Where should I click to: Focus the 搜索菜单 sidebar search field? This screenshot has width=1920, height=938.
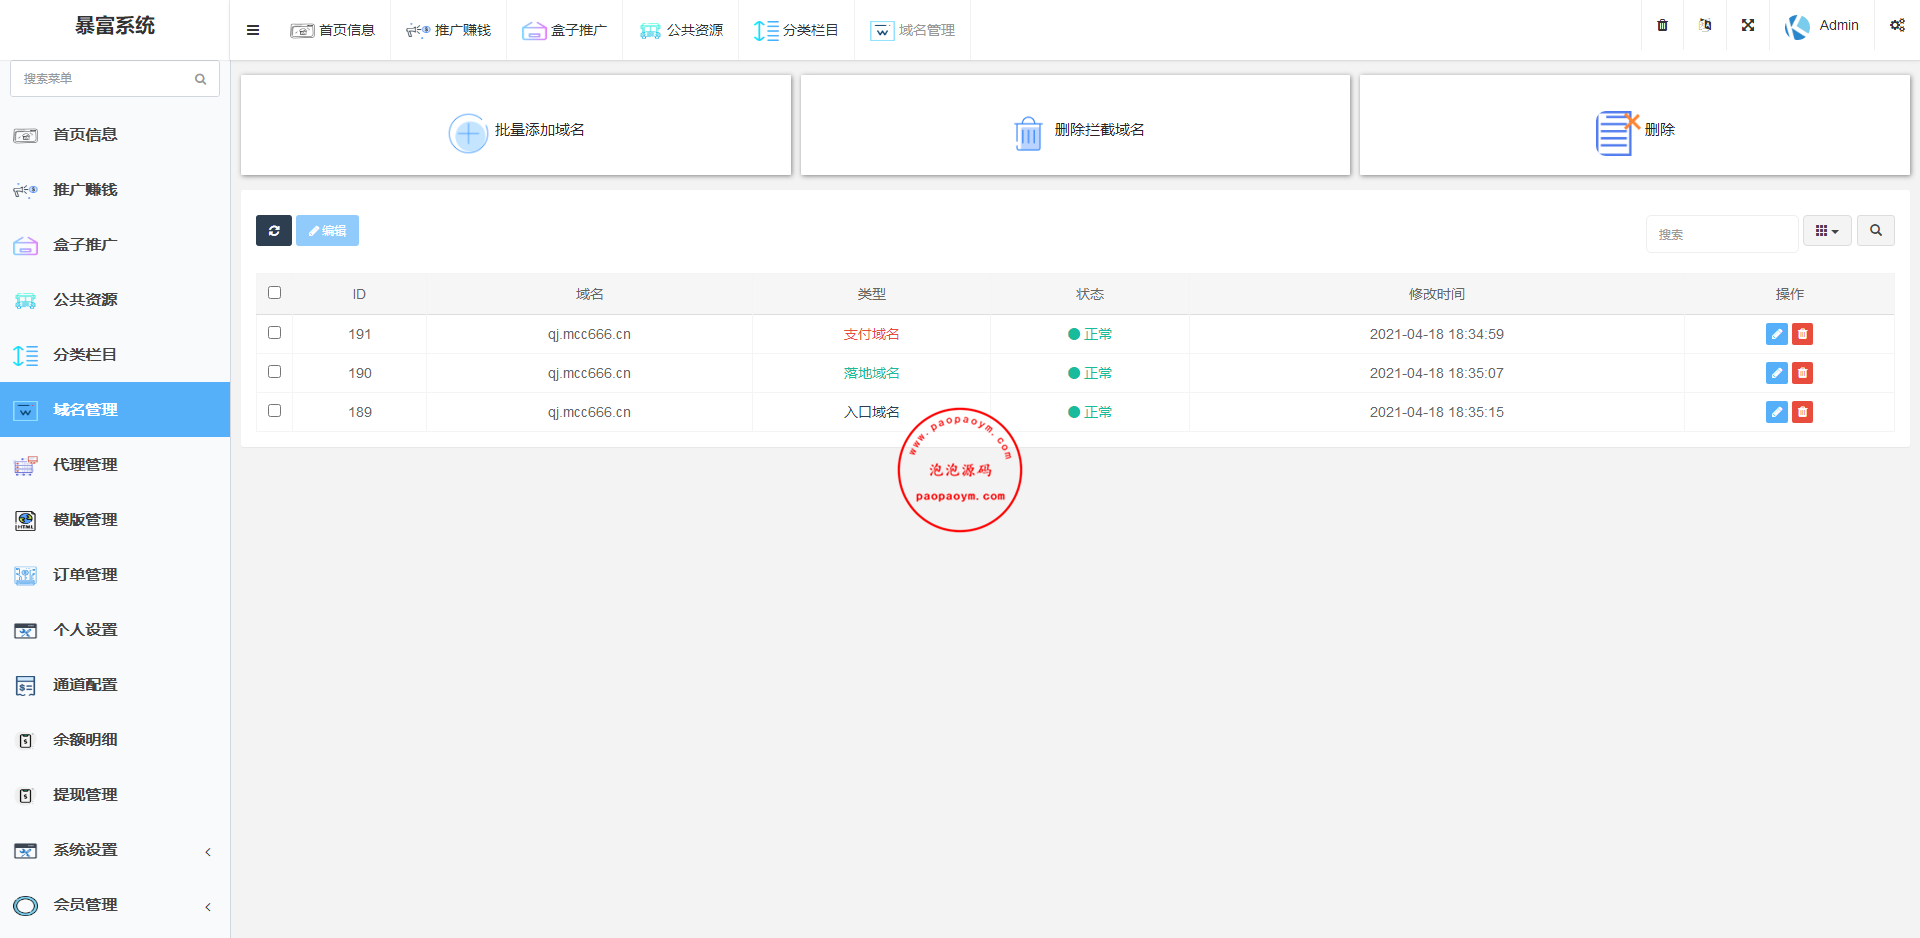[x=105, y=79]
